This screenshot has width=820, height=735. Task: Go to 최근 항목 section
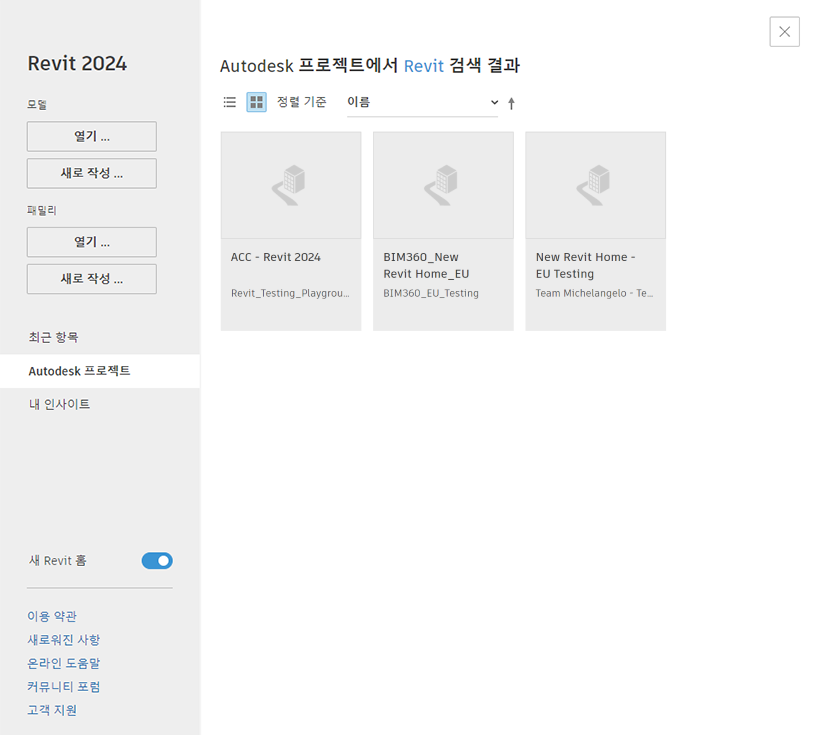(x=53, y=337)
